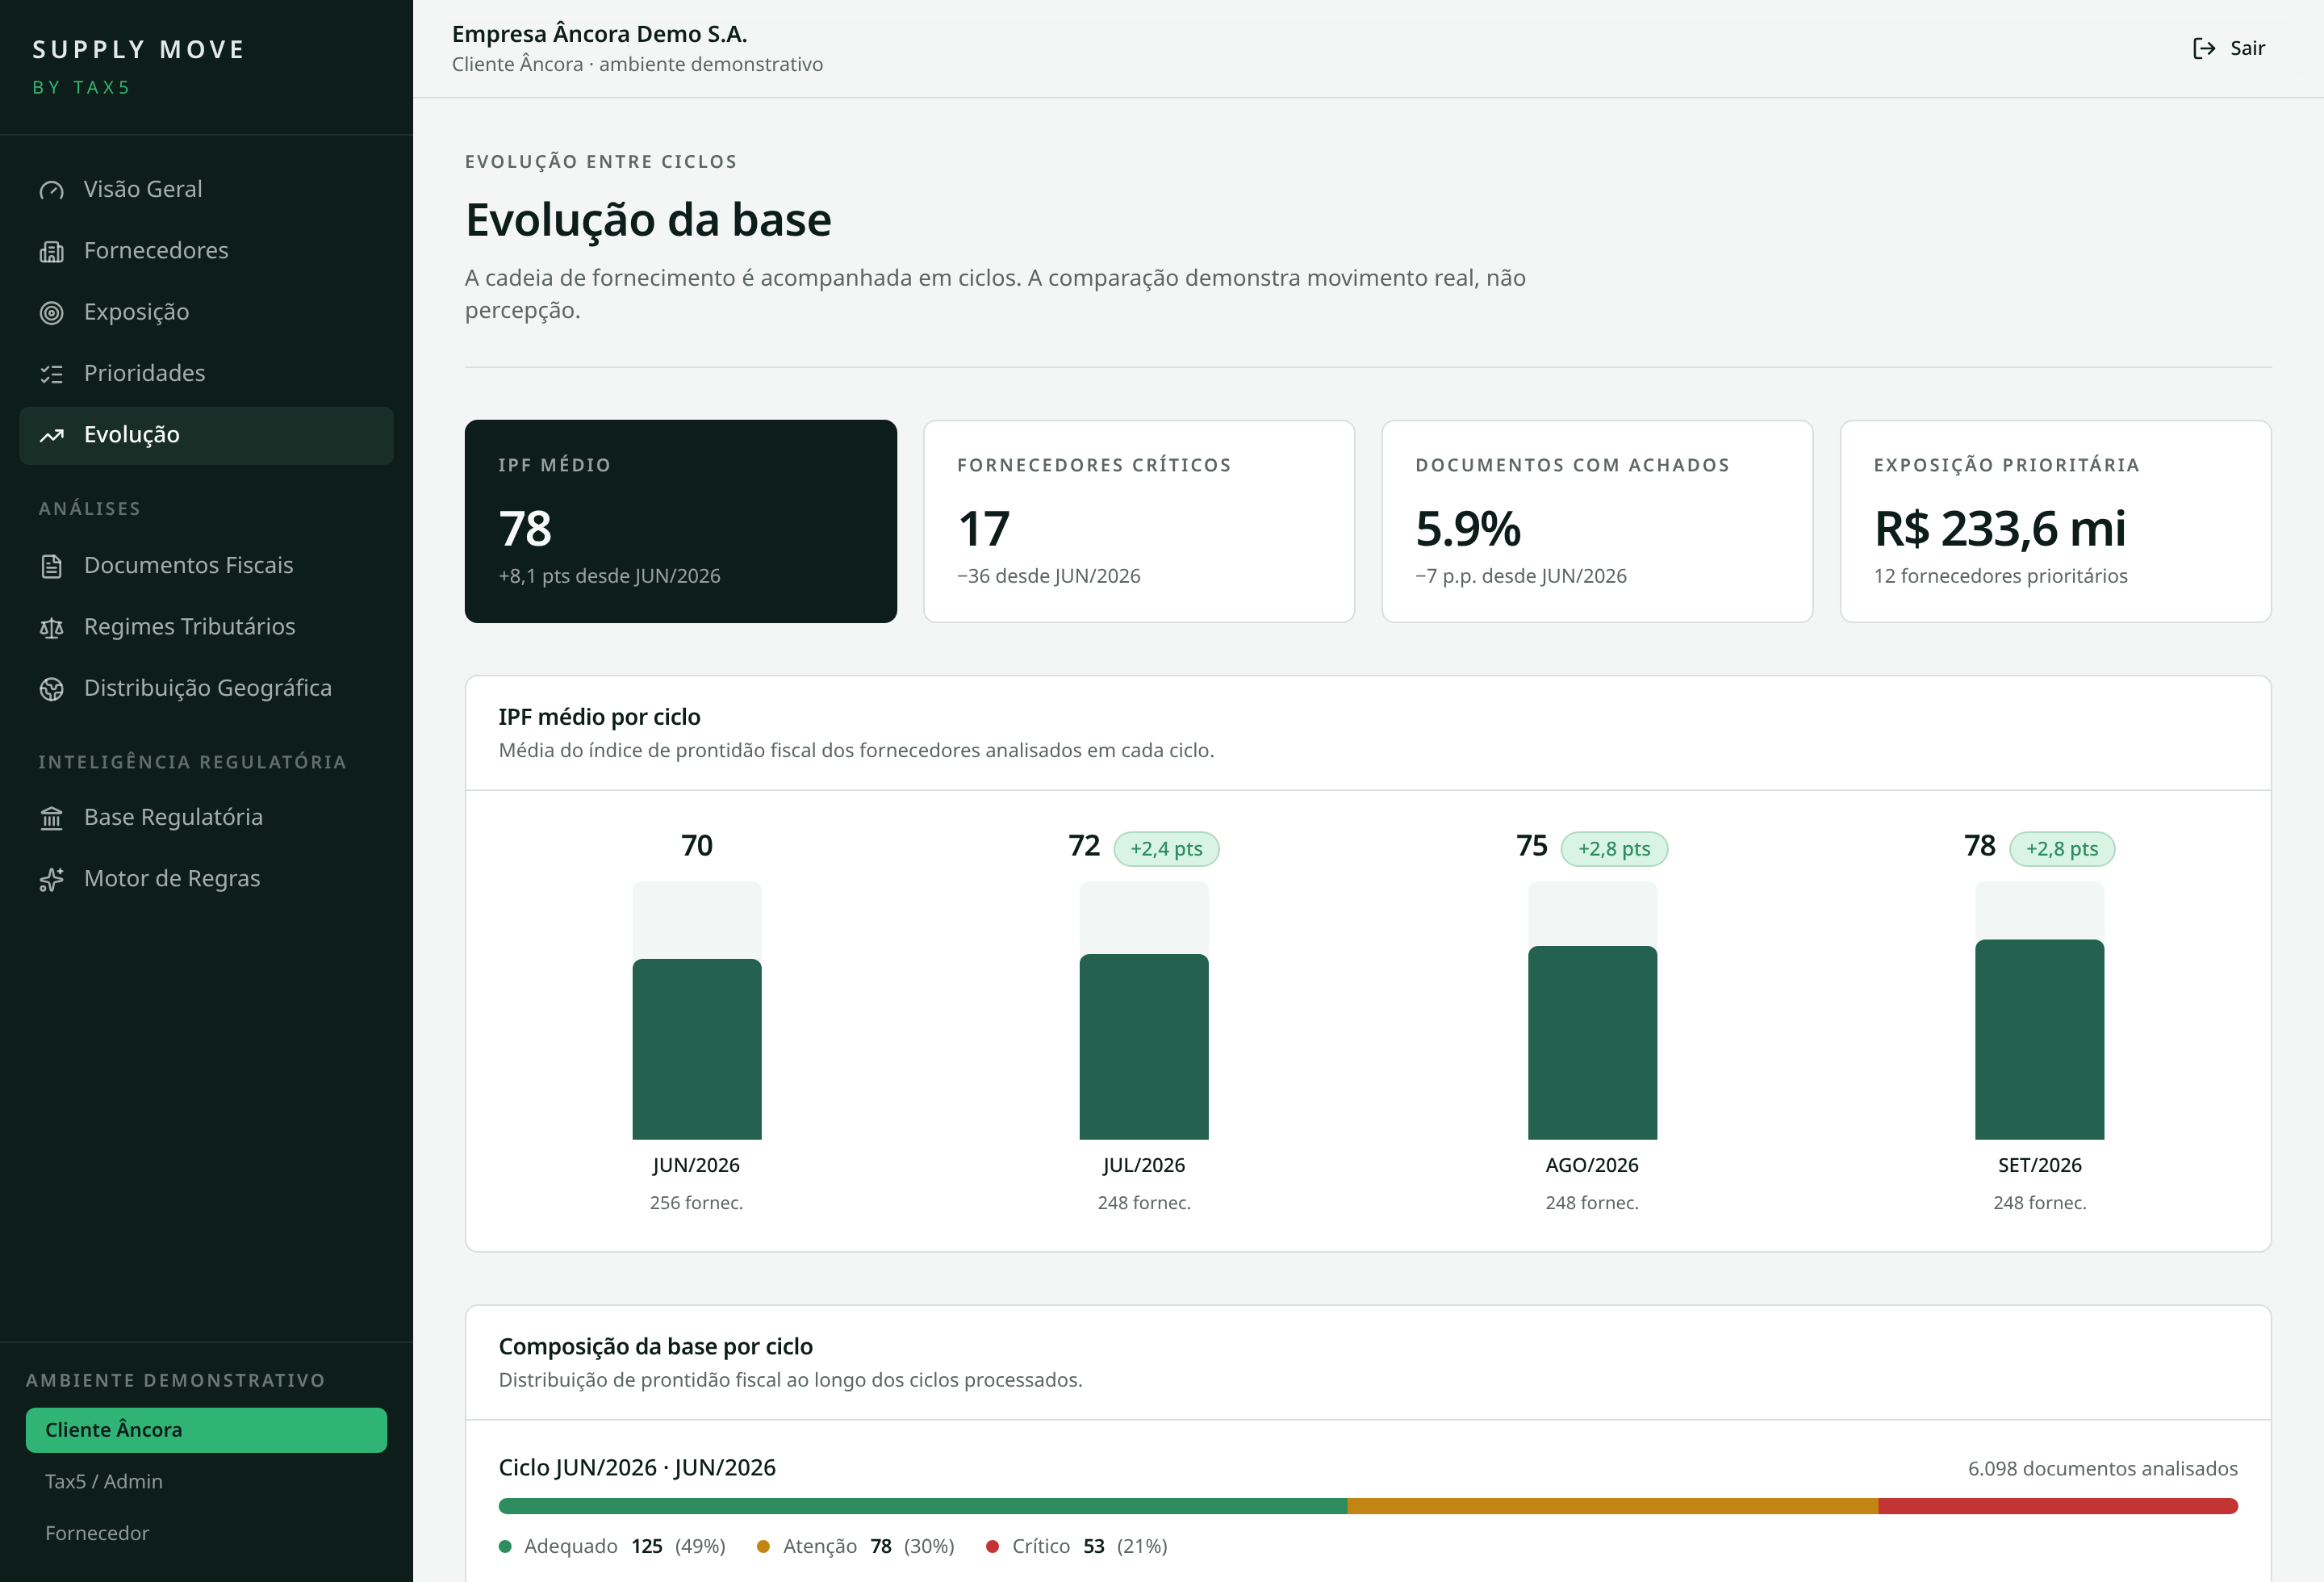Click the Evolução trend-up icon
This screenshot has height=1582, width=2324.
pyautogui.click(x=51, y=435)
